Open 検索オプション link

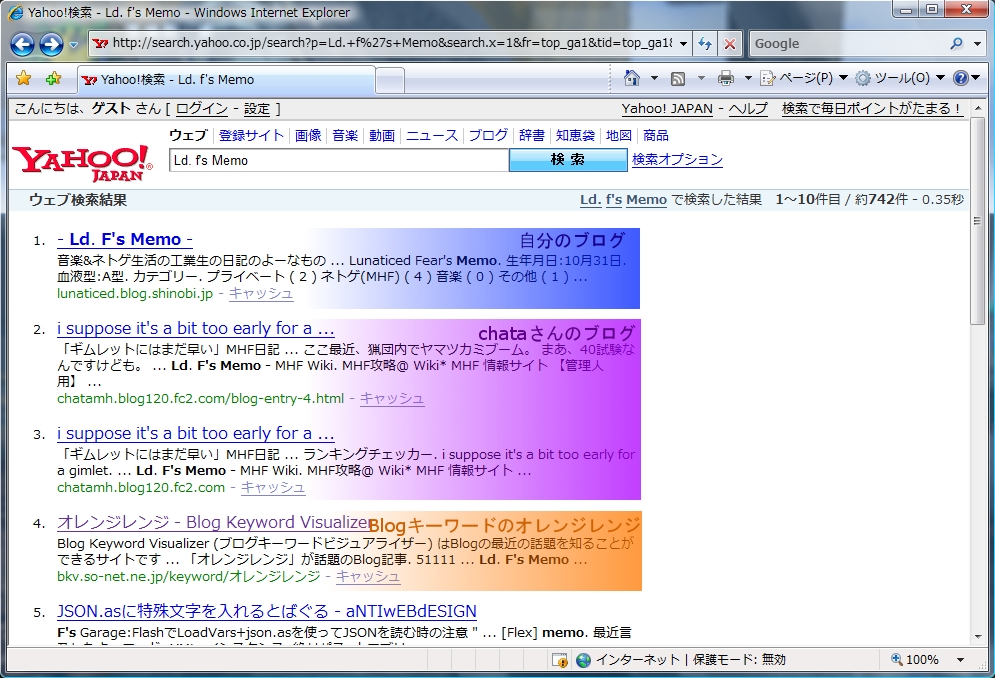677,159
